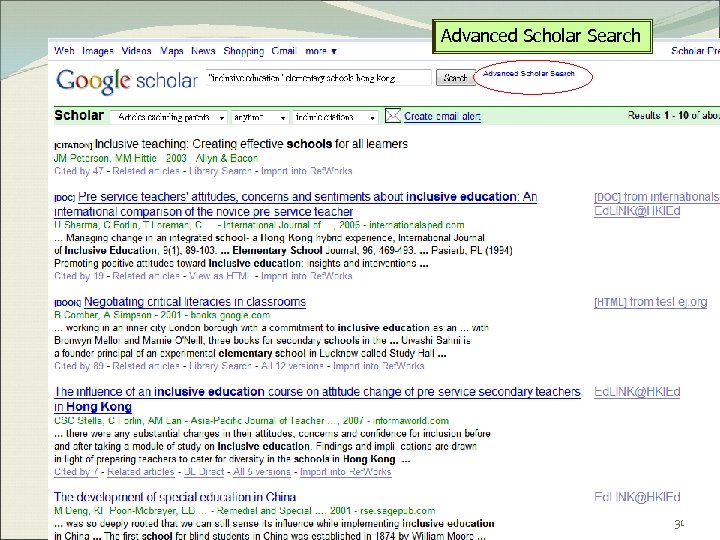Open 'All 5 versions' link
The height and width of the screenshot is (540, 720).
[262, 472]
